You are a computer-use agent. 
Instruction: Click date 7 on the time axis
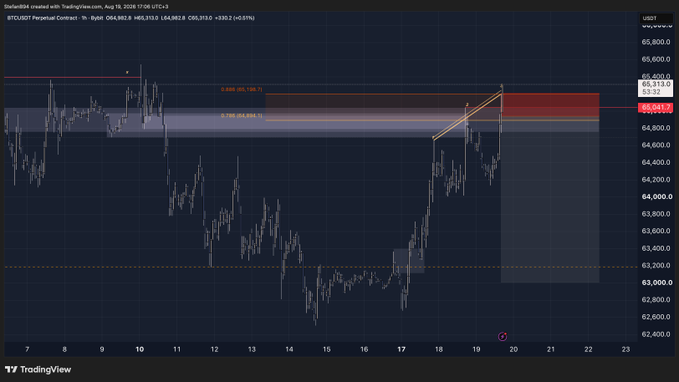27,349
